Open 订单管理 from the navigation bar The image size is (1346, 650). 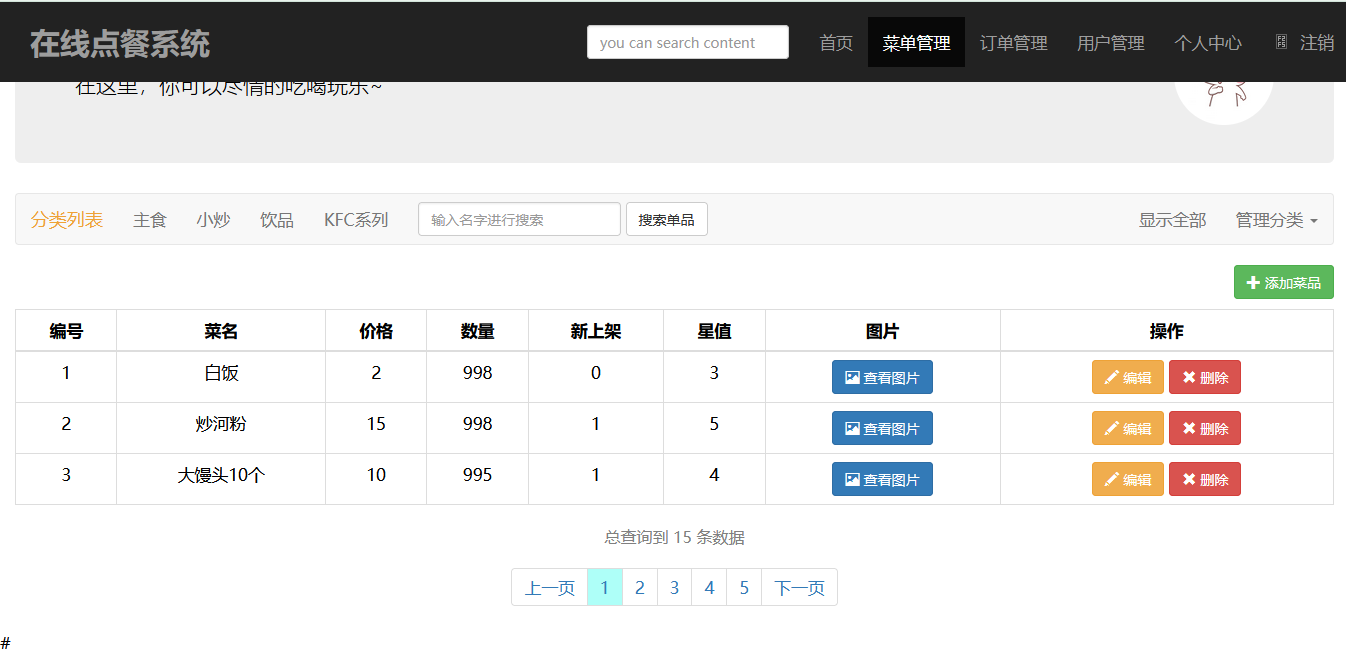(x=1013, y=42)
